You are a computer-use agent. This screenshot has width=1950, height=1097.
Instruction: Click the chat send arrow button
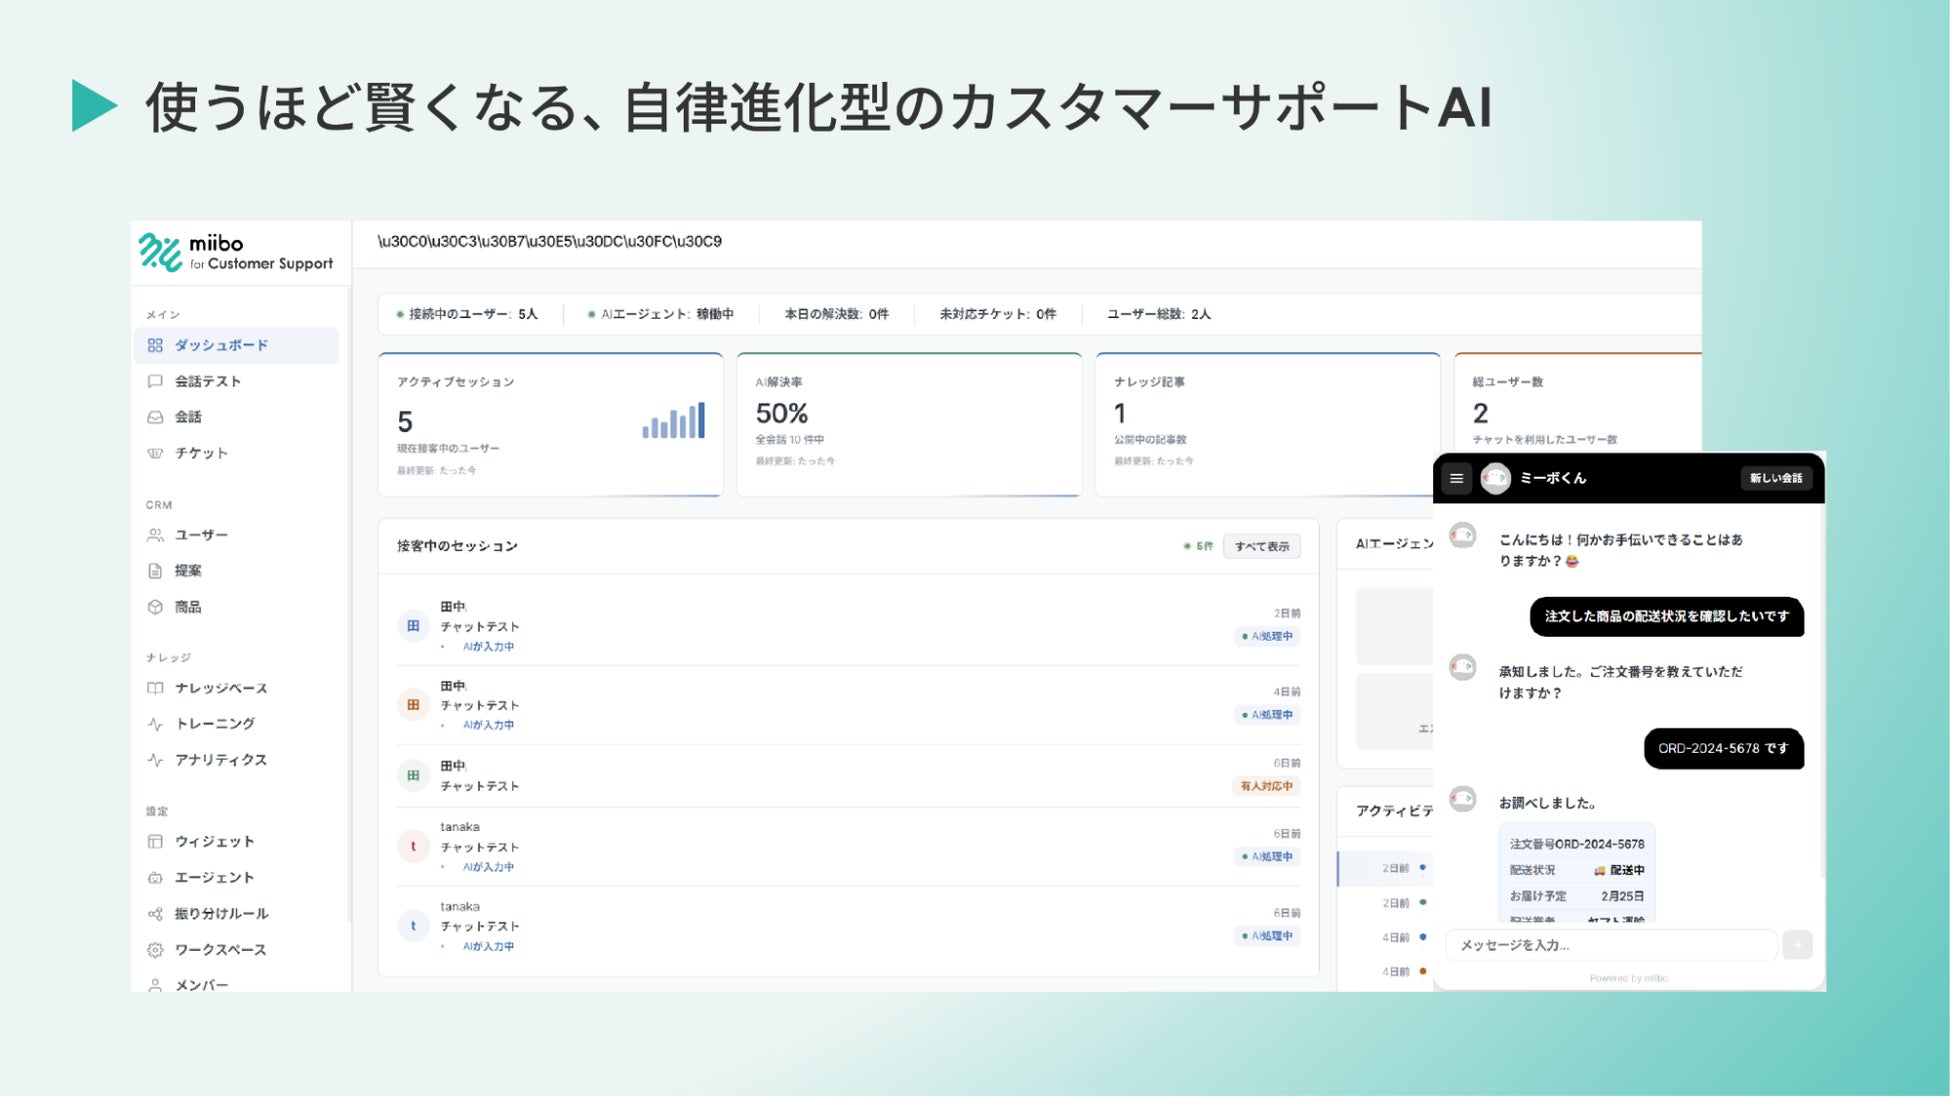[x=1796, y=945]
